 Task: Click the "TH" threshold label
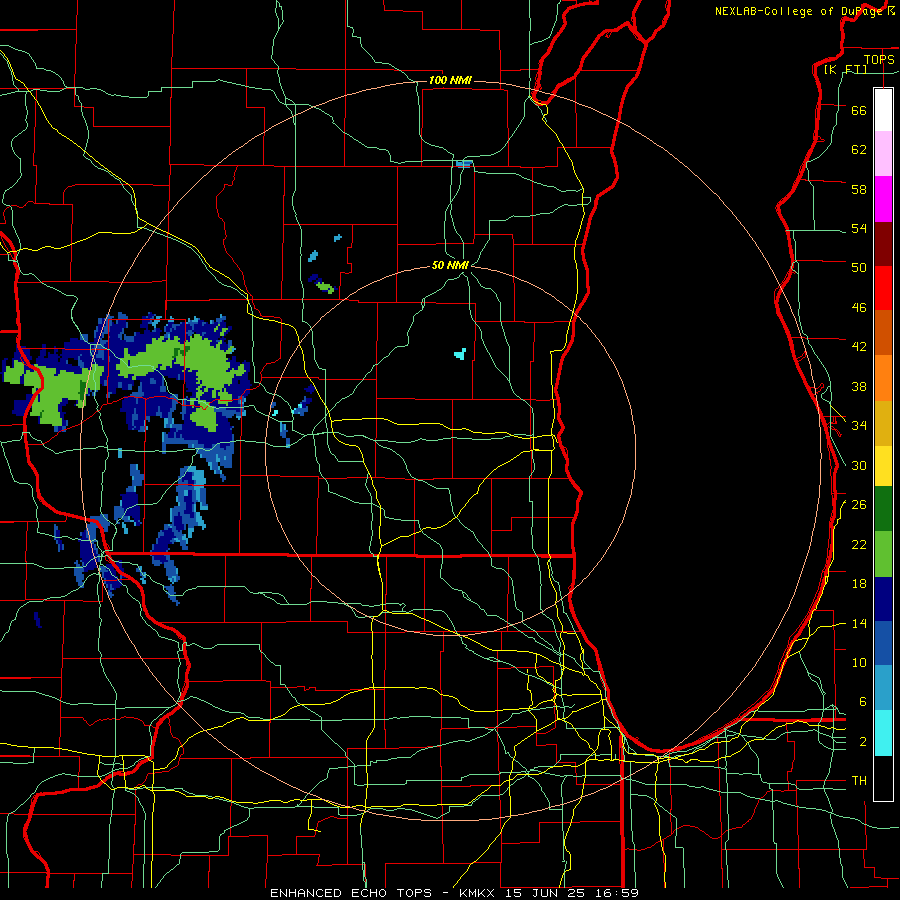859,781
